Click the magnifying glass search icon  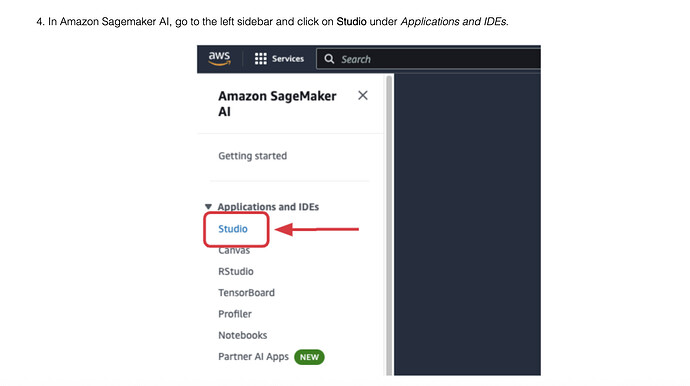click(329, 59)
